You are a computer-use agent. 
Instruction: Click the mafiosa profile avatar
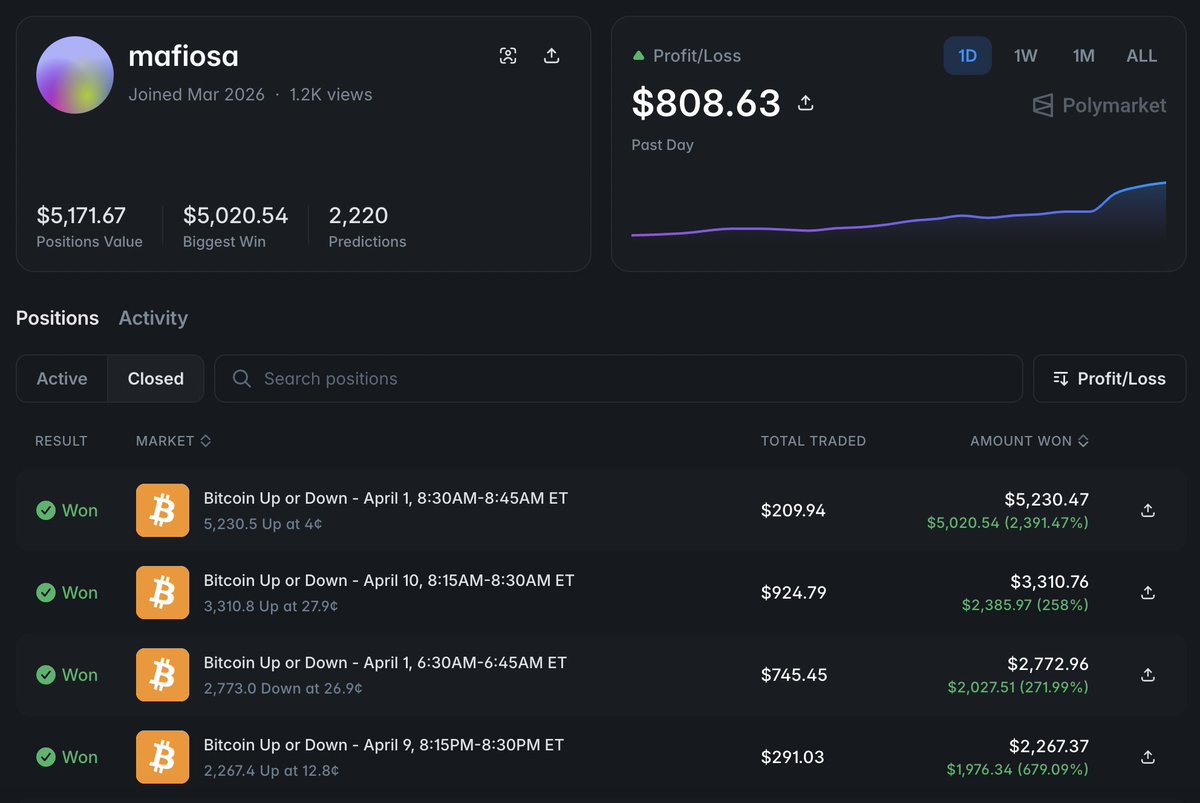75,75
